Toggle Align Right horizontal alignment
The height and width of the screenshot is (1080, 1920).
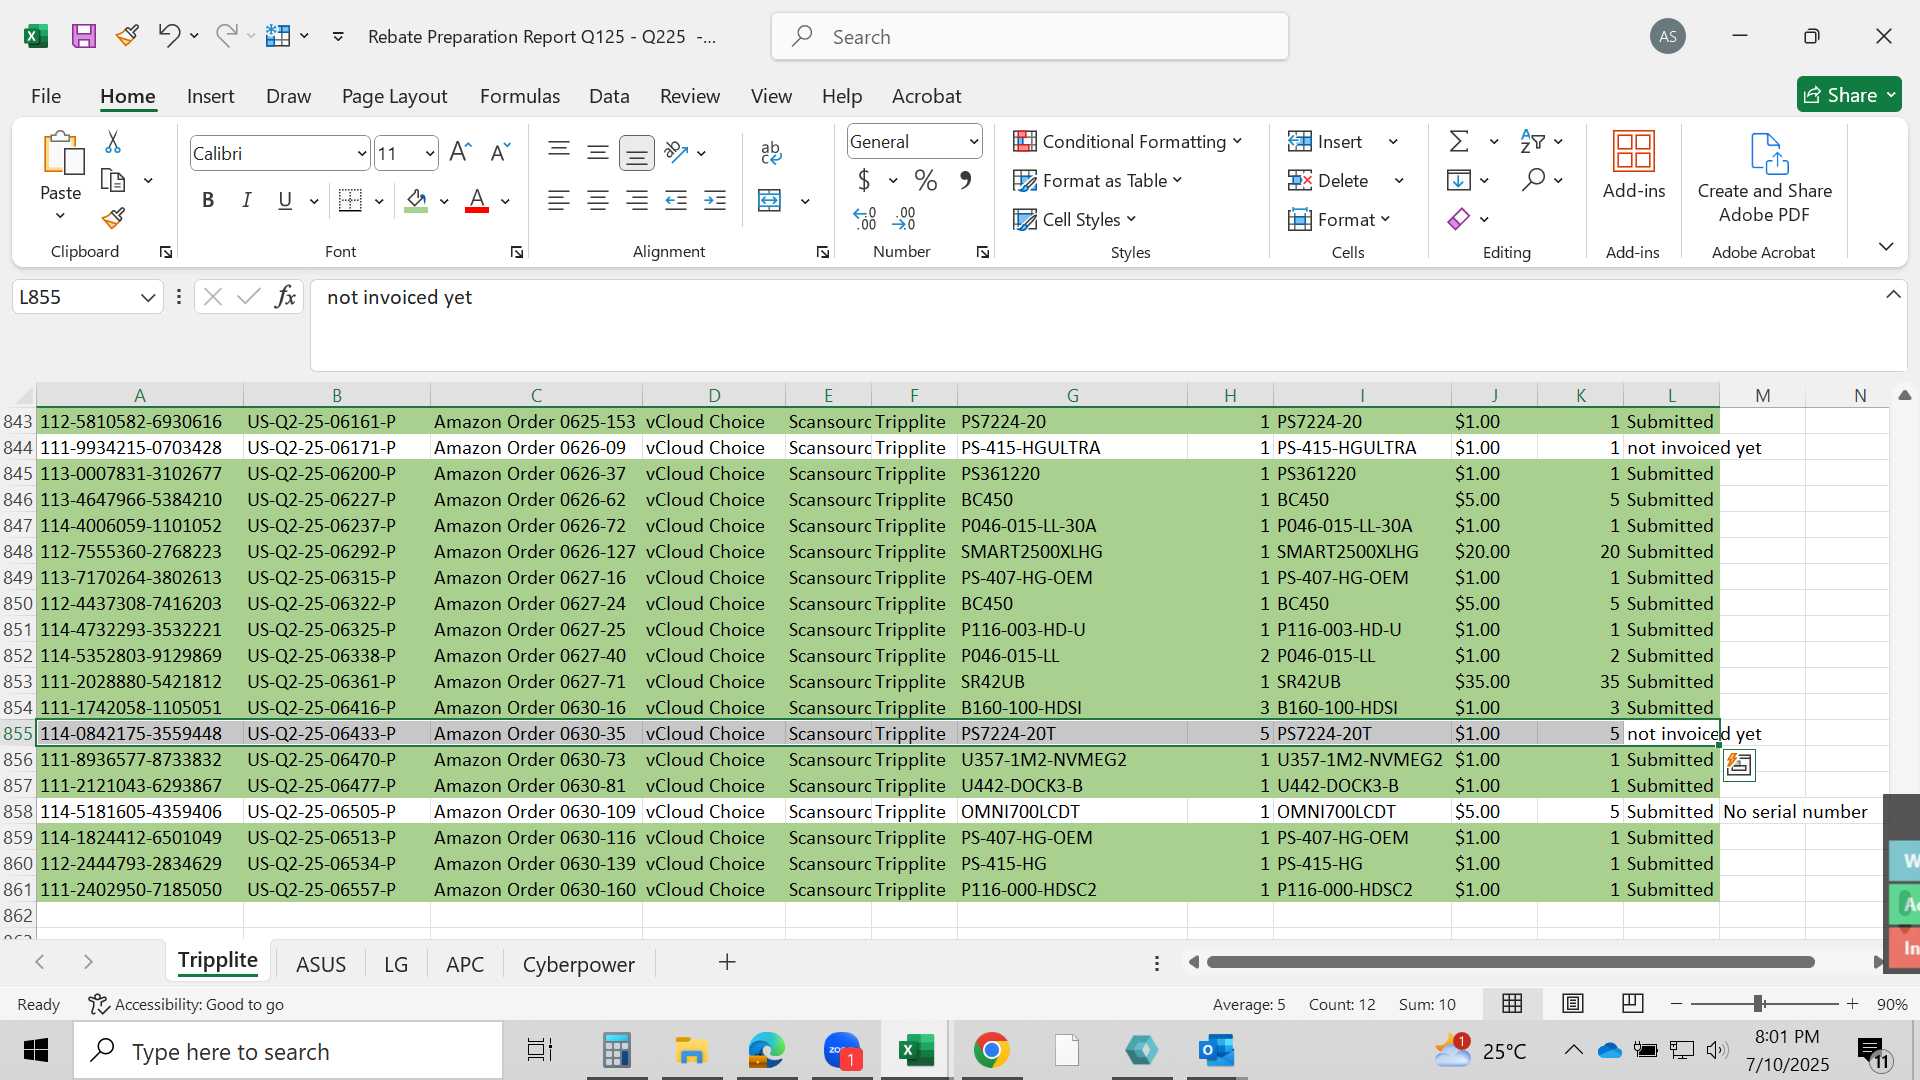click(637, 200)
